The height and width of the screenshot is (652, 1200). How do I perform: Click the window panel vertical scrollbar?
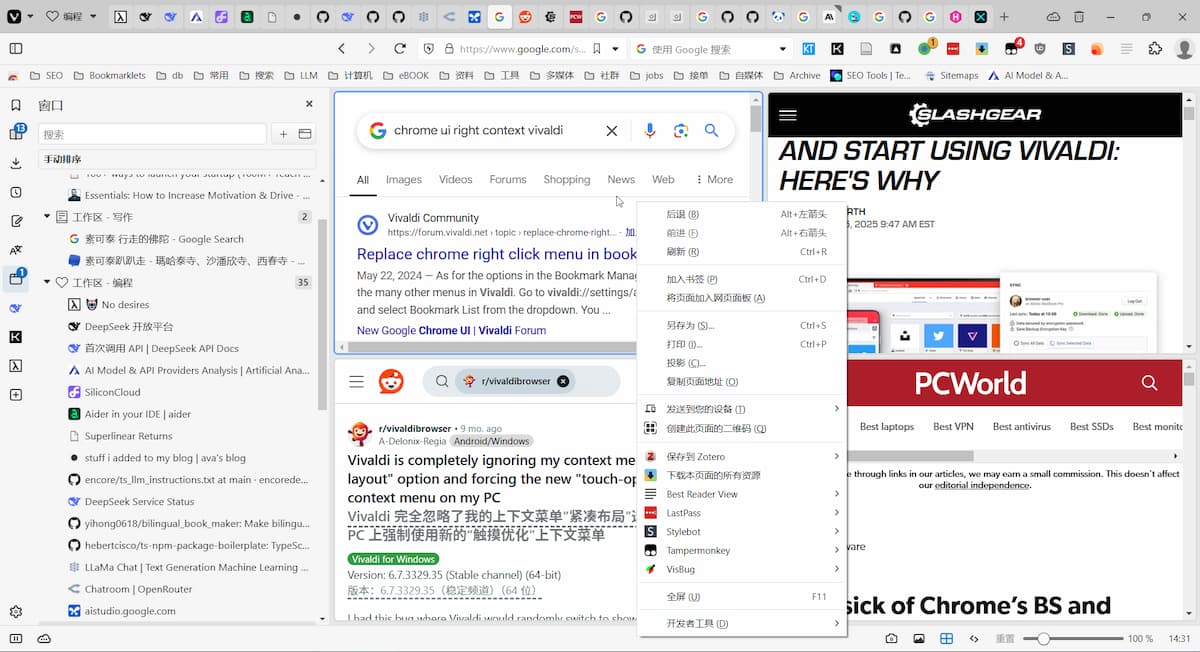tap(322, 313)
